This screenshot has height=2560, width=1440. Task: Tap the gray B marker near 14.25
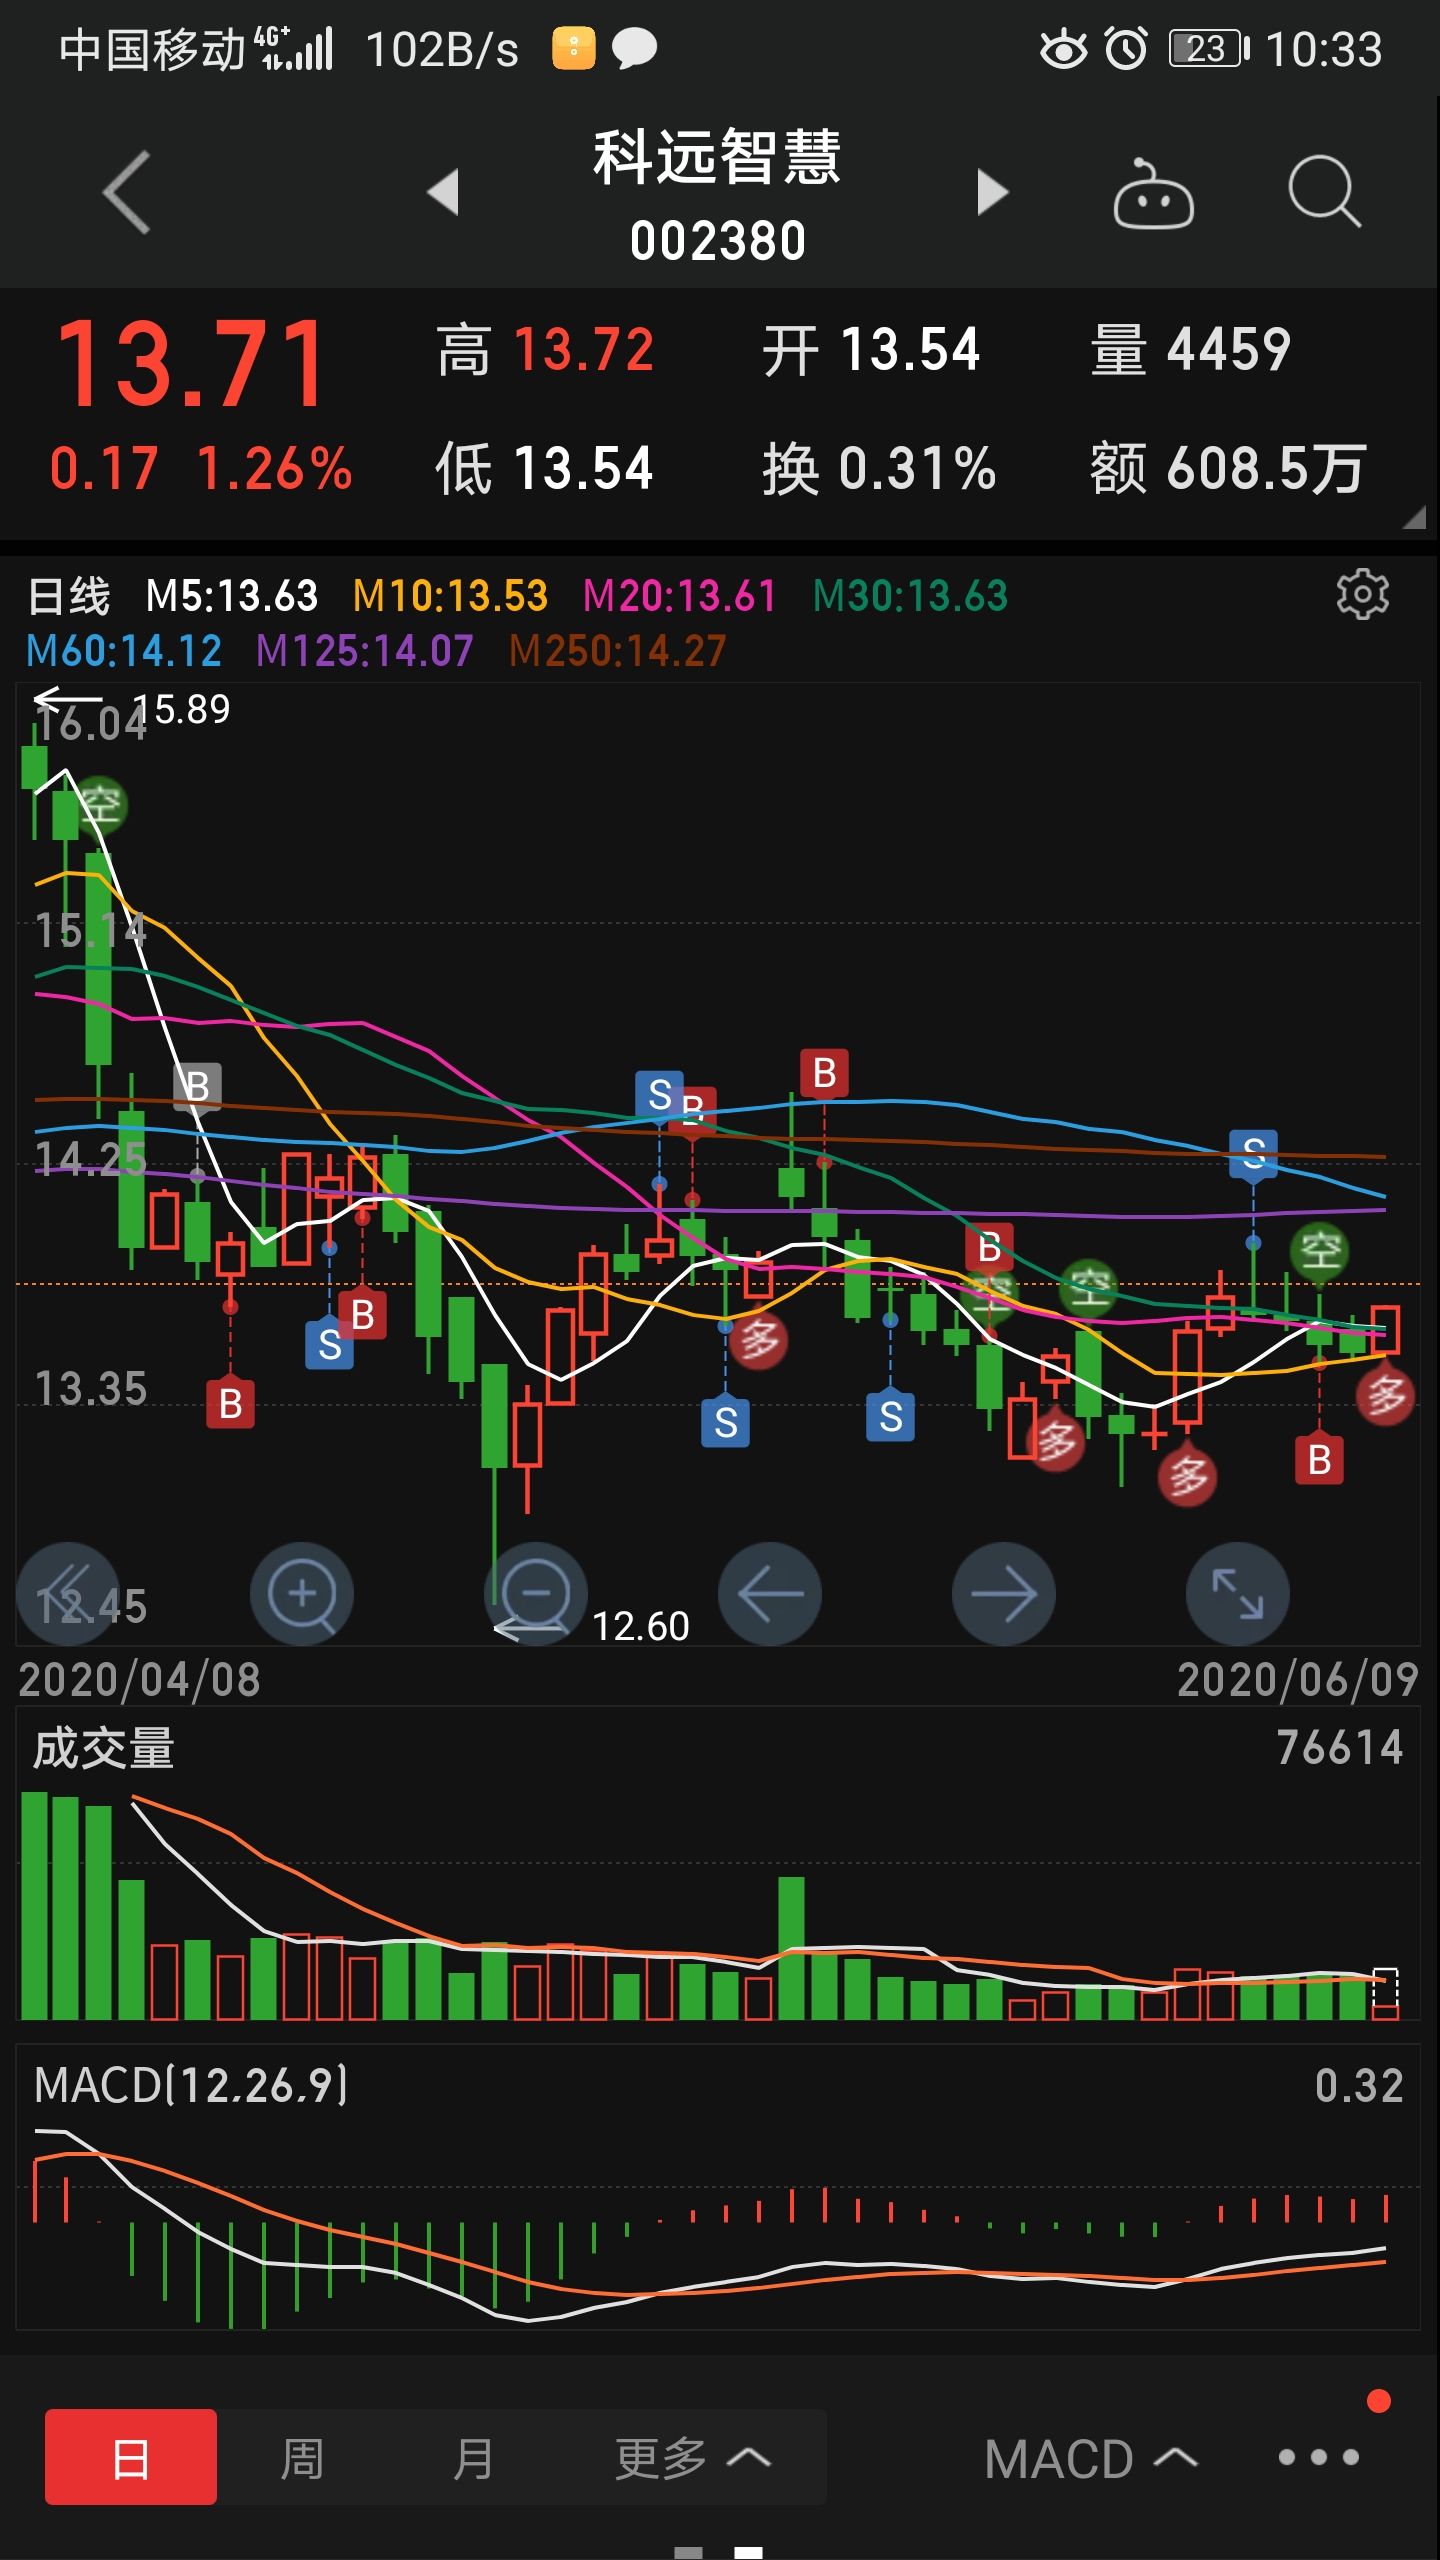197,1086
